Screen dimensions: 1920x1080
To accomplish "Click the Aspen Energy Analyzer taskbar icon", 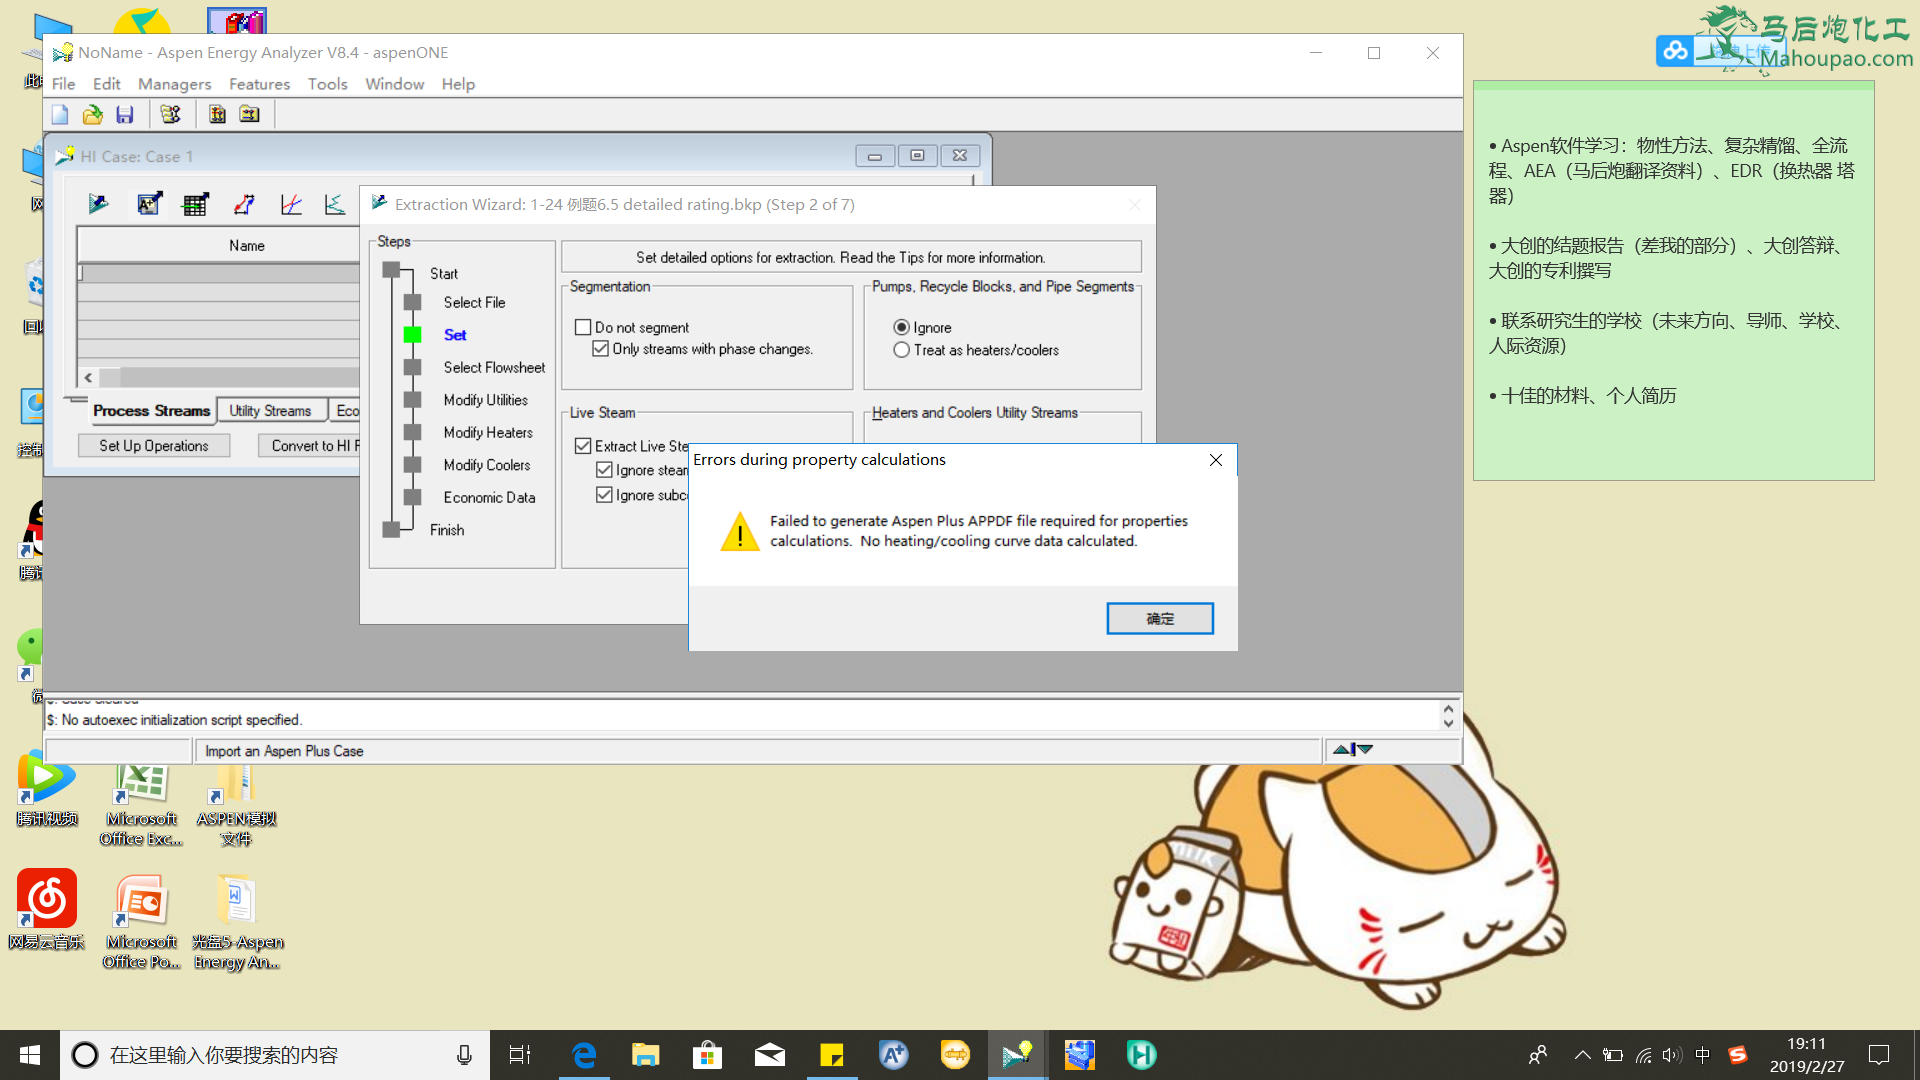I will click(1017, 1055).
